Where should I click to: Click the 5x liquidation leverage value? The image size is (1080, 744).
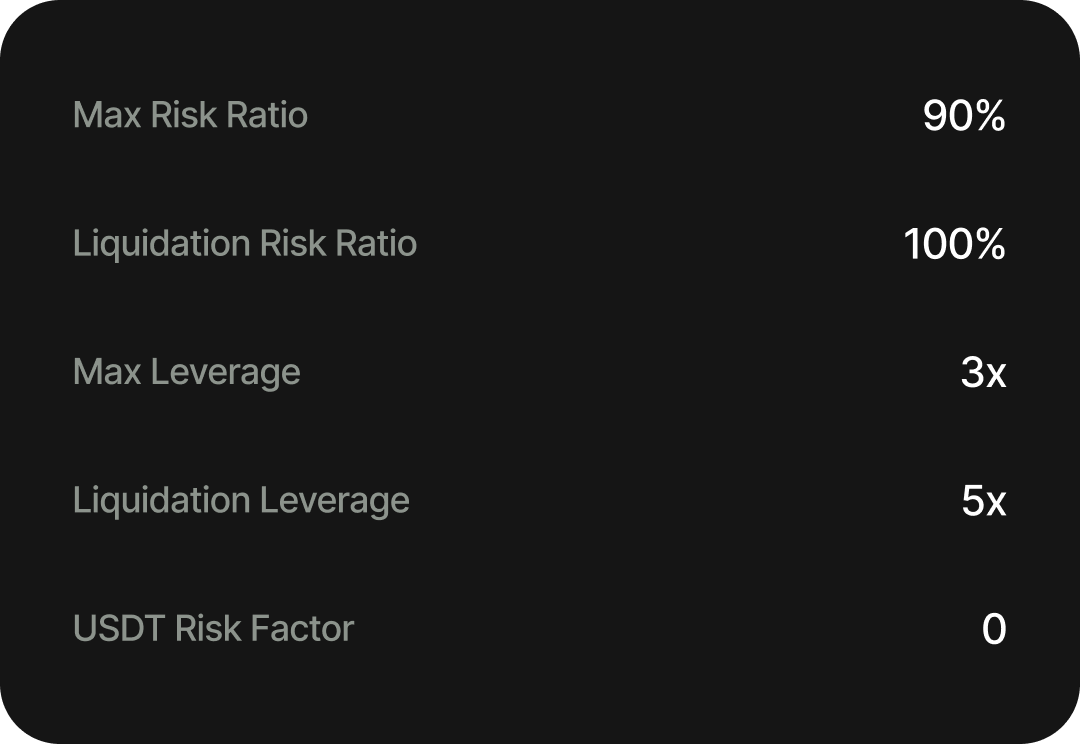tap(984, 500)
